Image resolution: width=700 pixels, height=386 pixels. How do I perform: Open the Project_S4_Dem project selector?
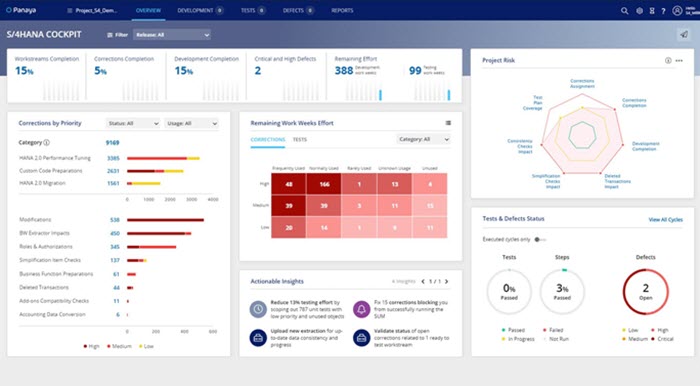[96, 11]
